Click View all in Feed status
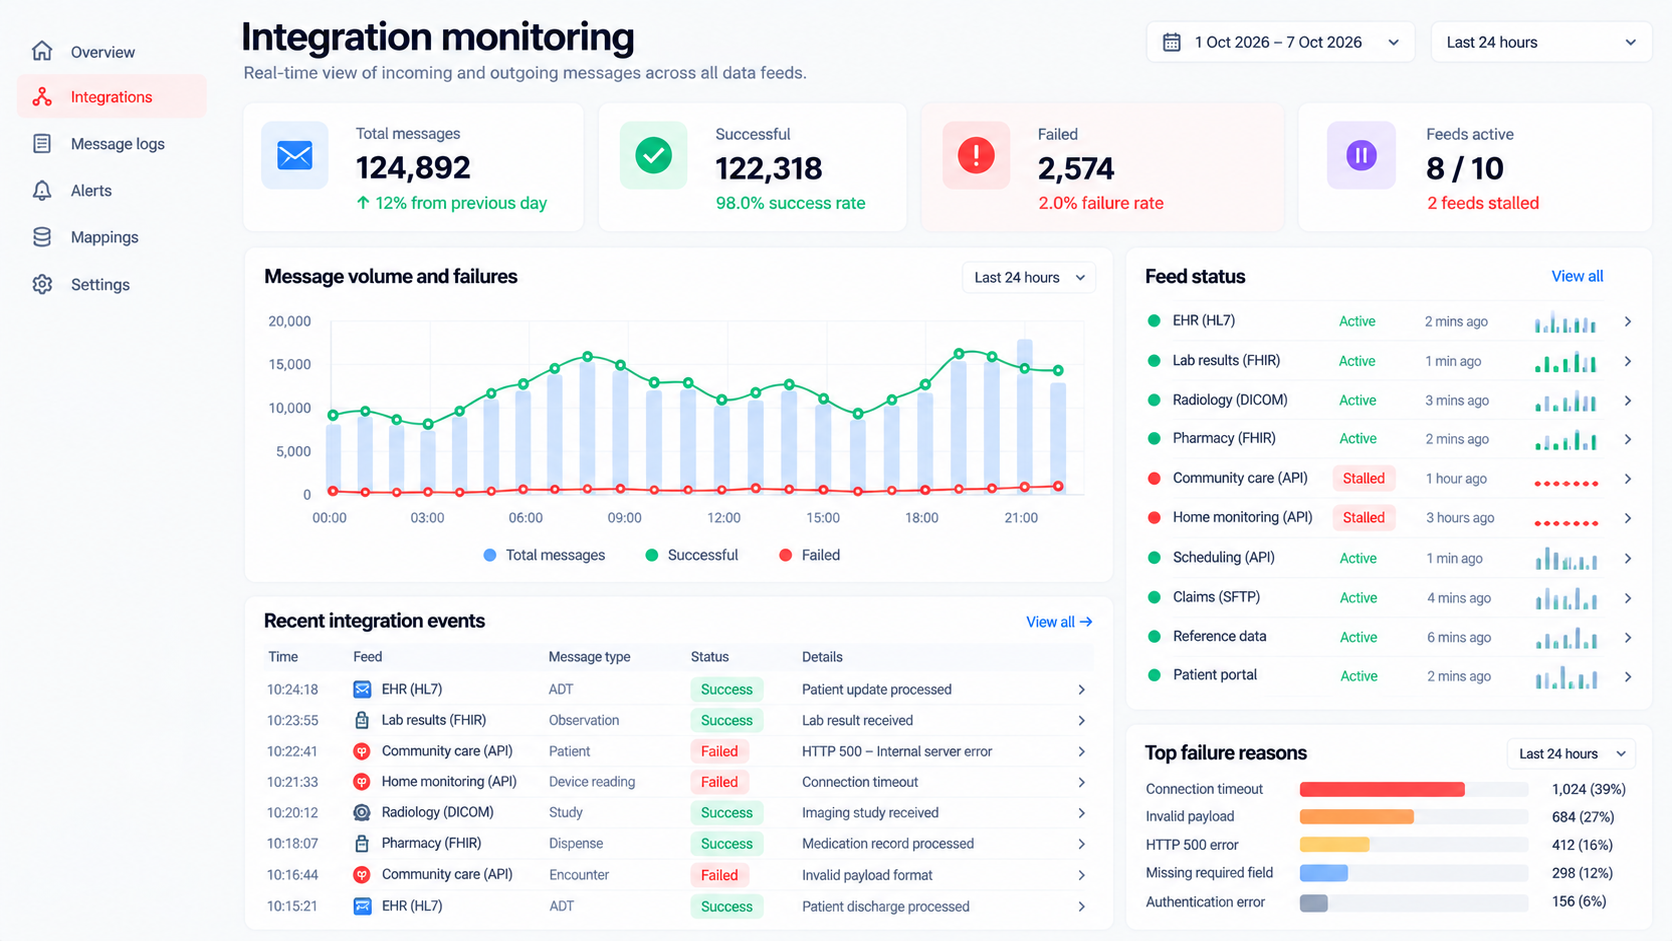This screenshot has width=1672, height=941. 1577,276
